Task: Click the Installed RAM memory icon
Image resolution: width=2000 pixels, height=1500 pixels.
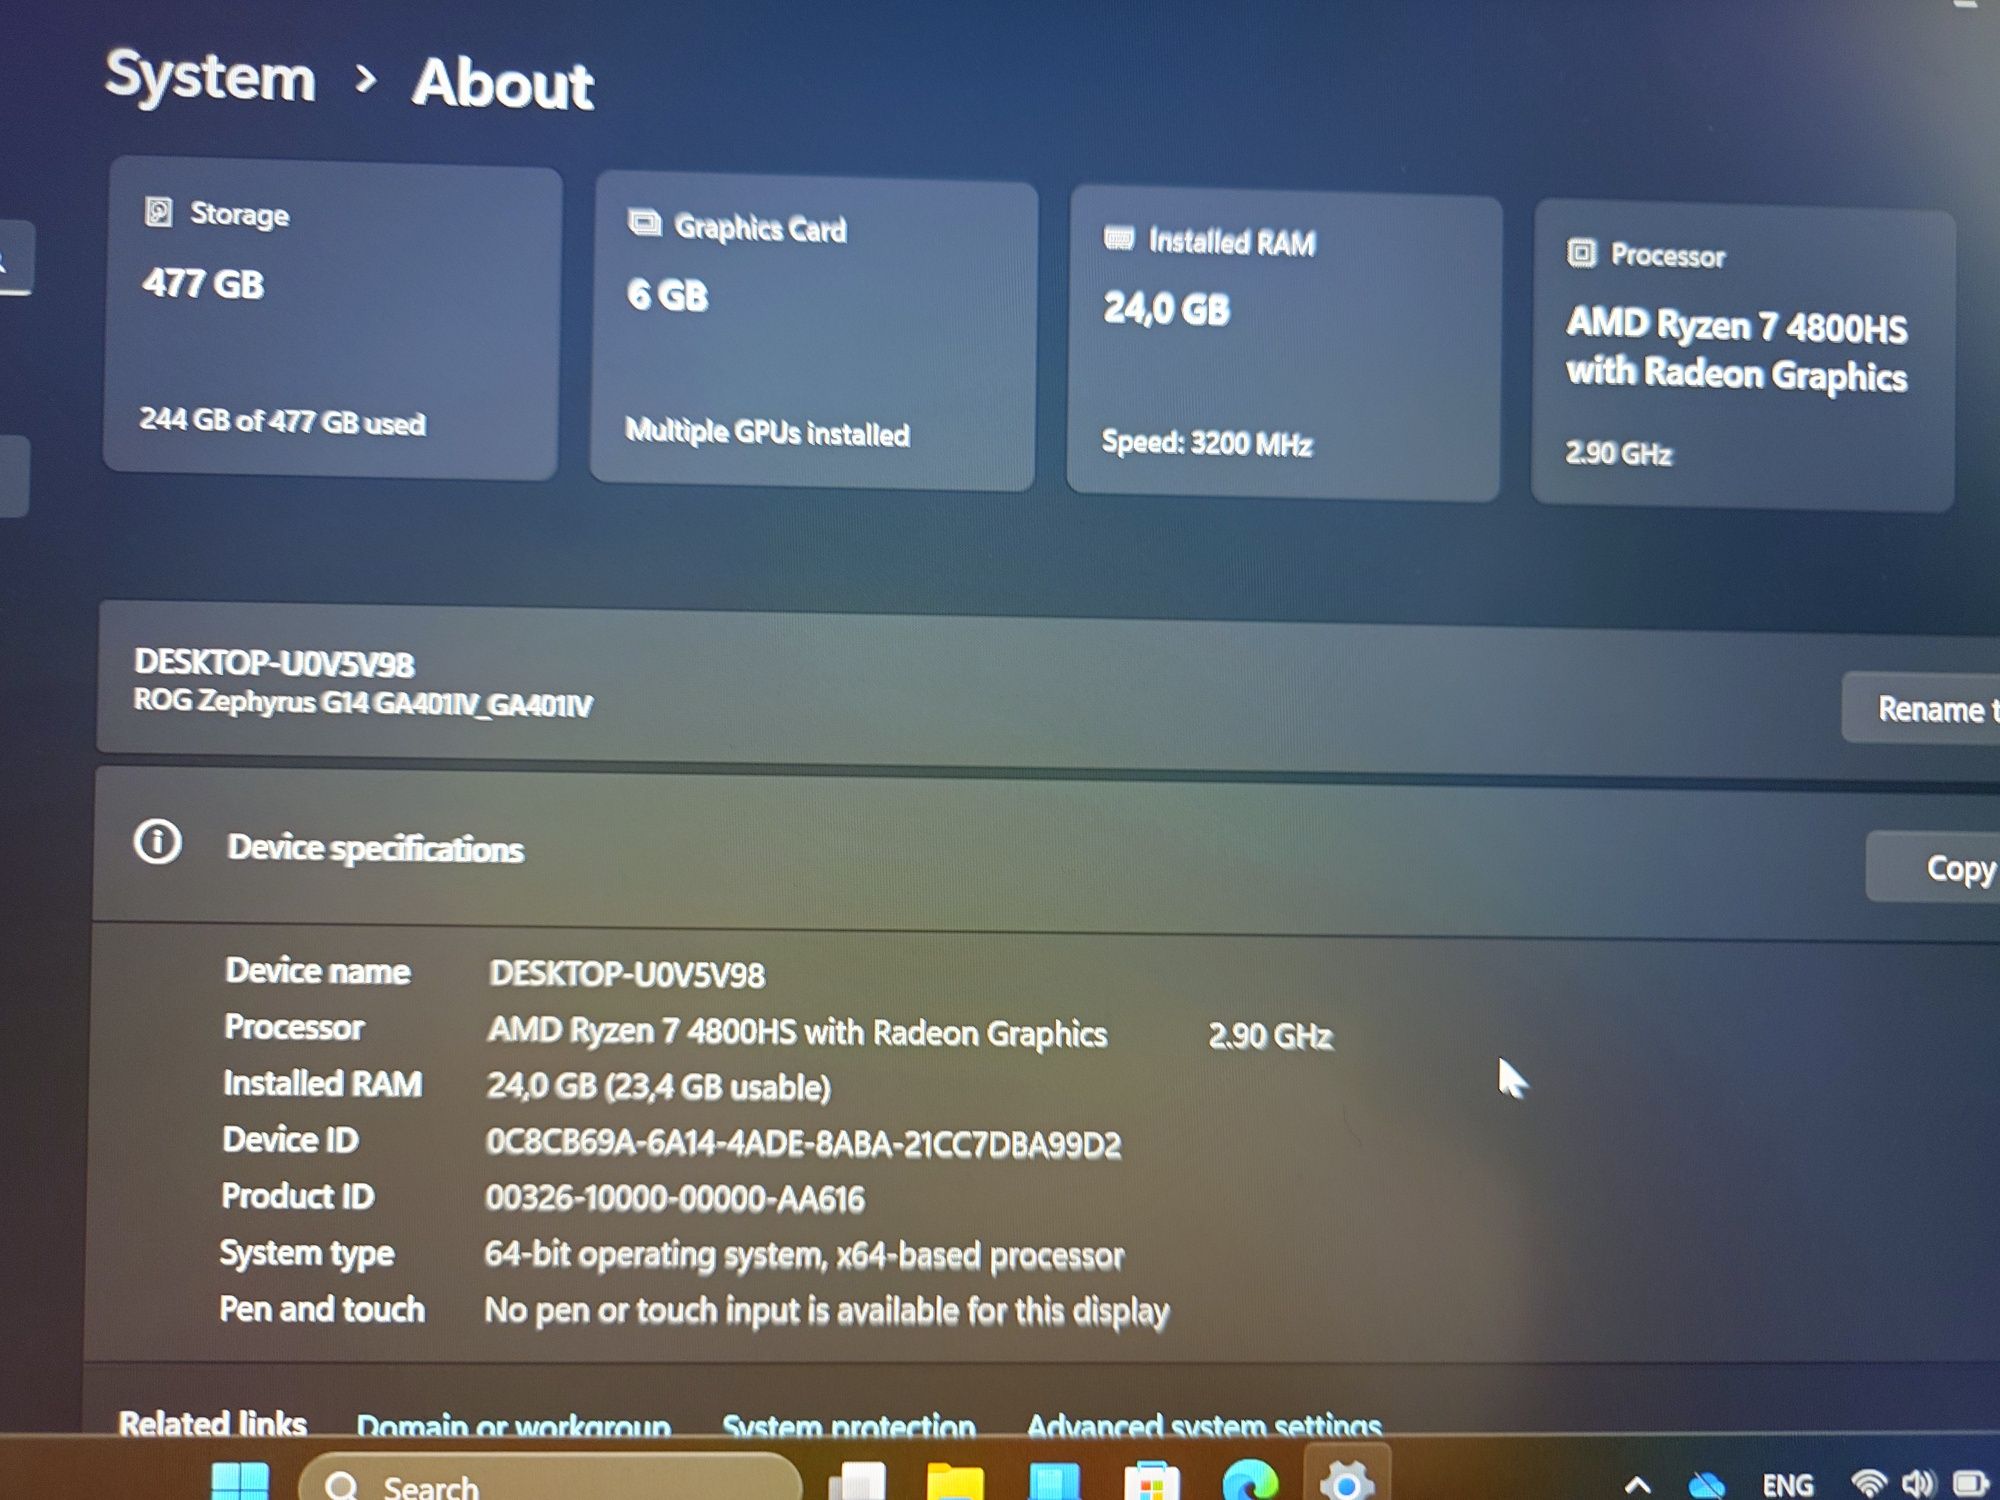Action: pos(1119,239)
